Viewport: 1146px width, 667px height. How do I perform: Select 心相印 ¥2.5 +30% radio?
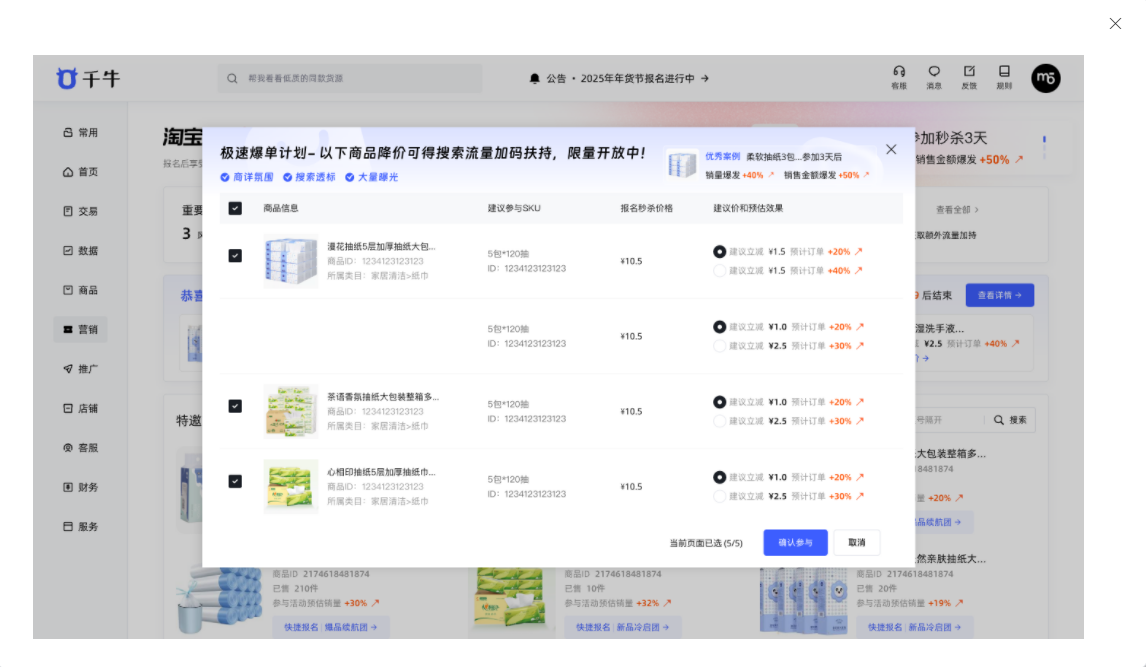719,496
